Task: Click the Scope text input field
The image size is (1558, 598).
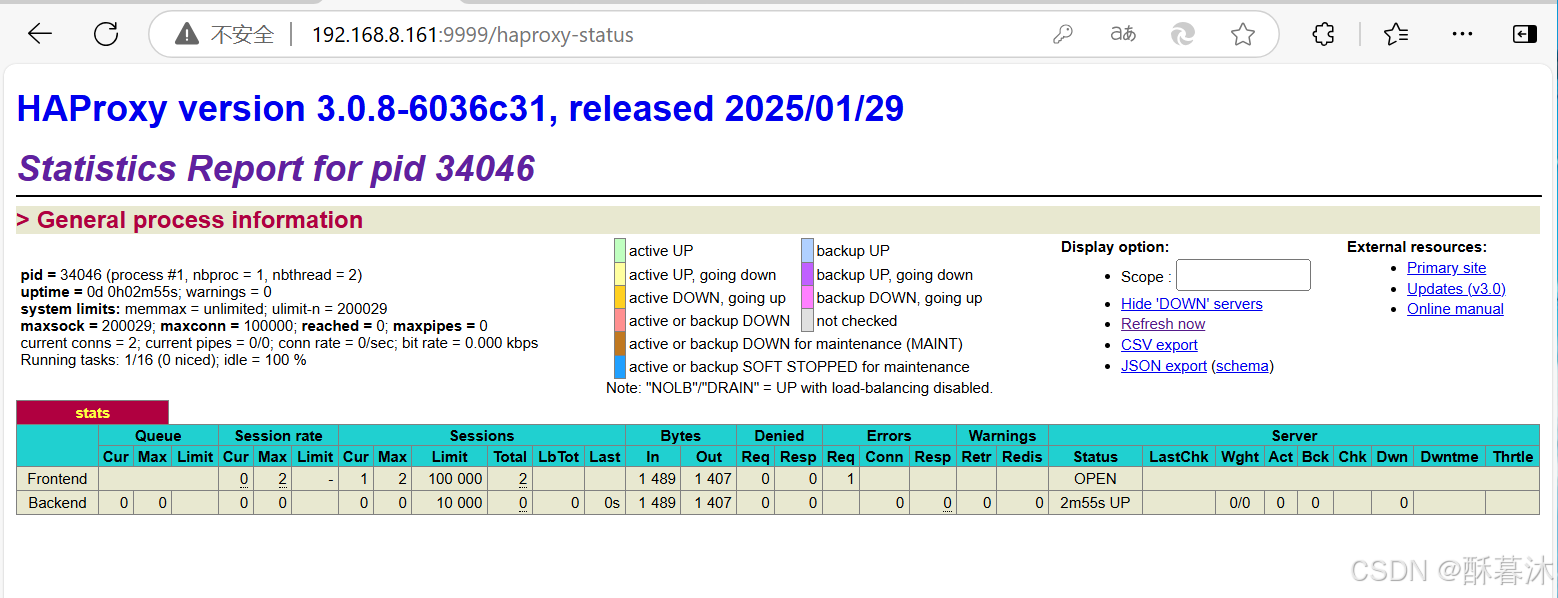Action: (1243, 275)
